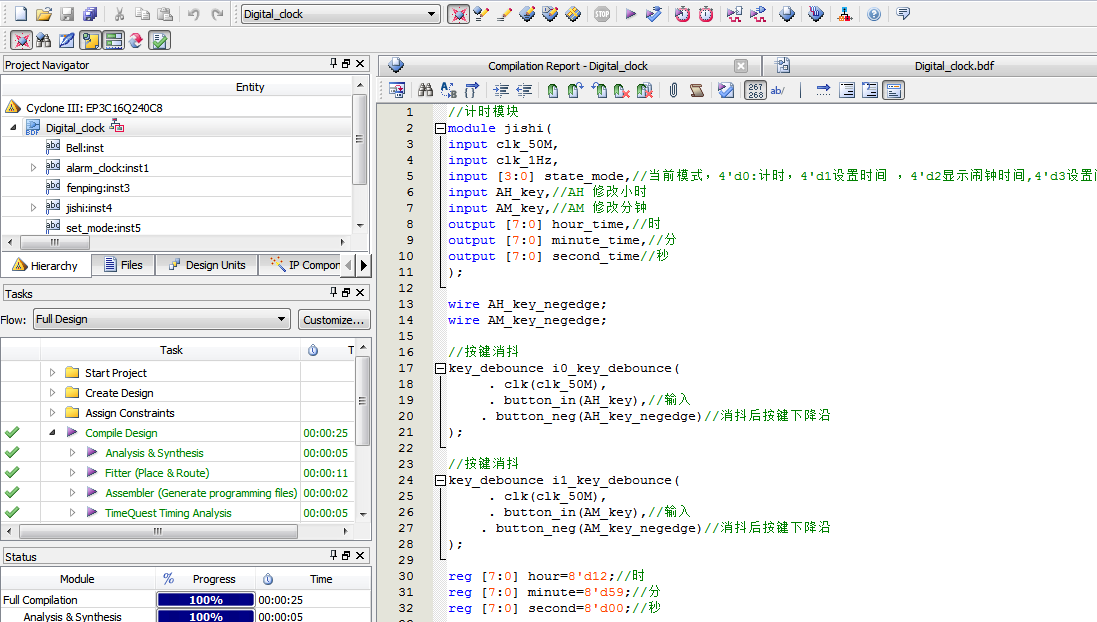The height and width of the screenshot is (622, 1097).
Task: Expand the jishi:inst4 entity
Action: pyautogui.click(x=33, y=208)
